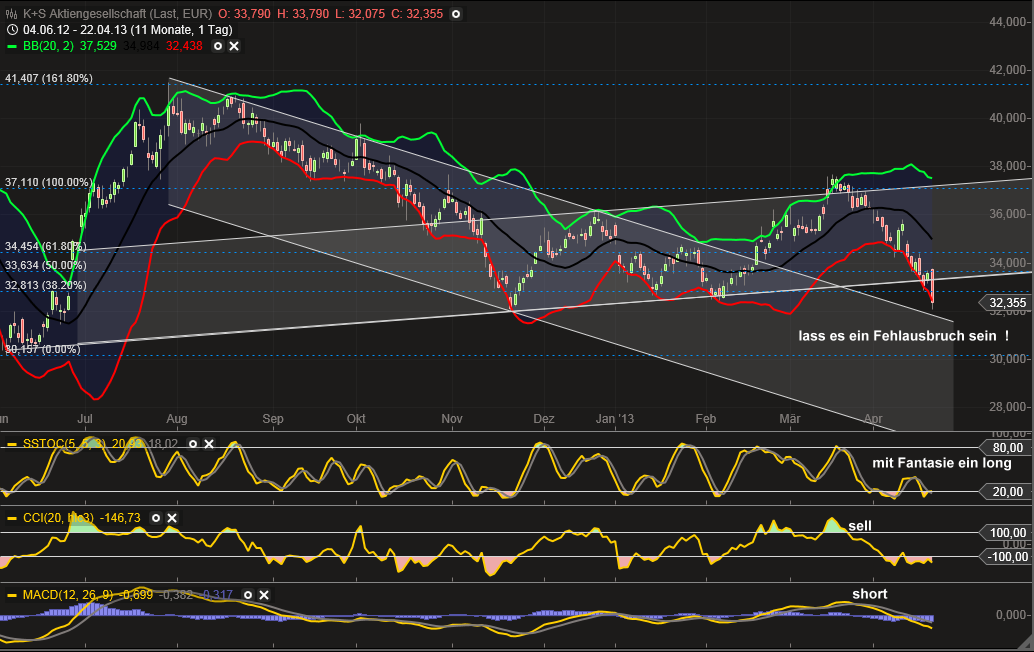Screen dimensions: 1034x652
Task: Click the MACD value -0,699
Action: click(136, 595)
